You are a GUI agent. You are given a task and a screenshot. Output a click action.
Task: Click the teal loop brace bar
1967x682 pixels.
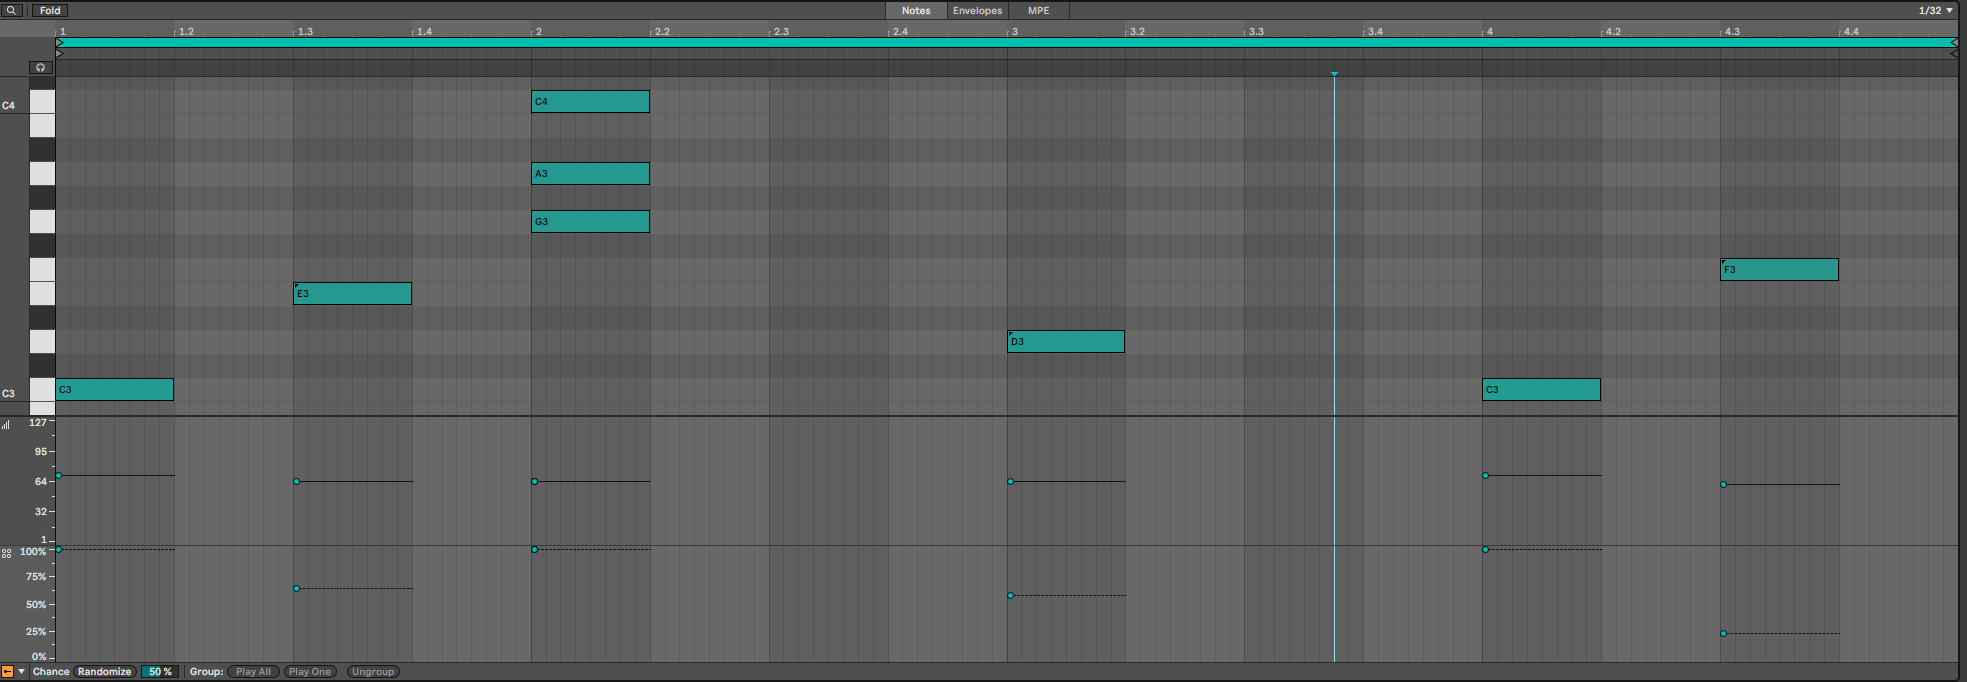pos(1007,43)
